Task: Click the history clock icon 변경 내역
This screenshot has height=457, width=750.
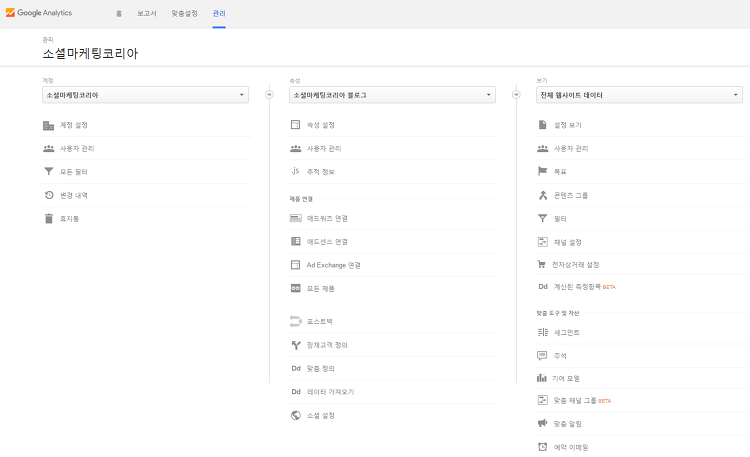Action: (x=49, y=195)
